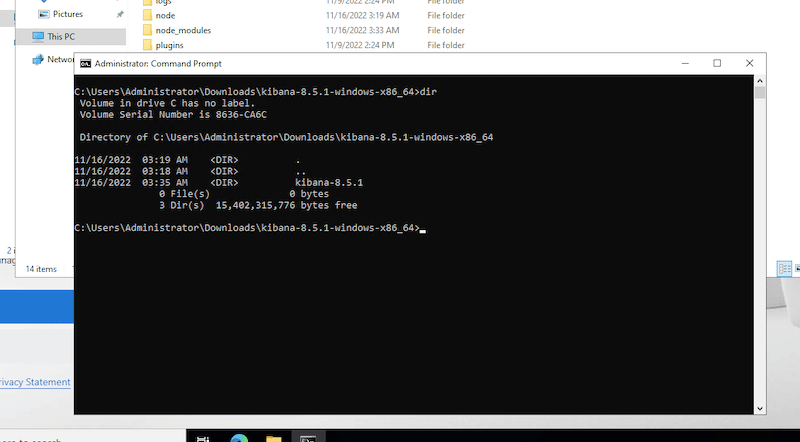Click the Pictures folder icon in sidebar
Screen dimensions: 800x442
click(x=44, y=14)
